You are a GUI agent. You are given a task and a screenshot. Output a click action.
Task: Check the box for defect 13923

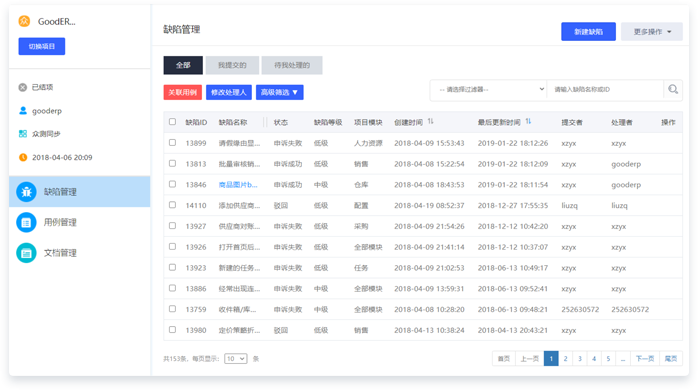pyautogui.click(x=172, y=267)
